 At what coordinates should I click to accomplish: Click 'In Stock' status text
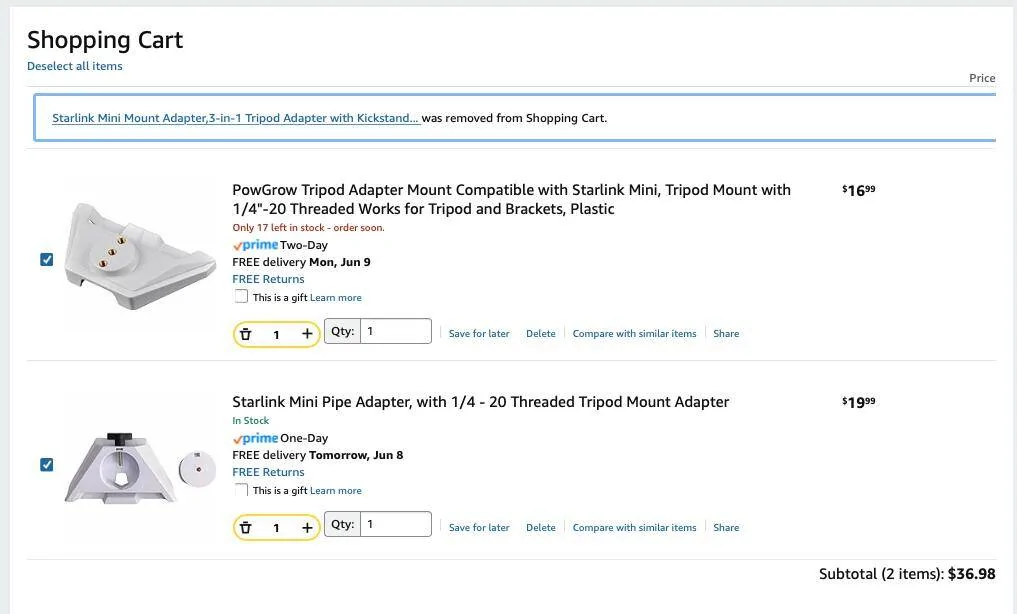tap(250, 421)
